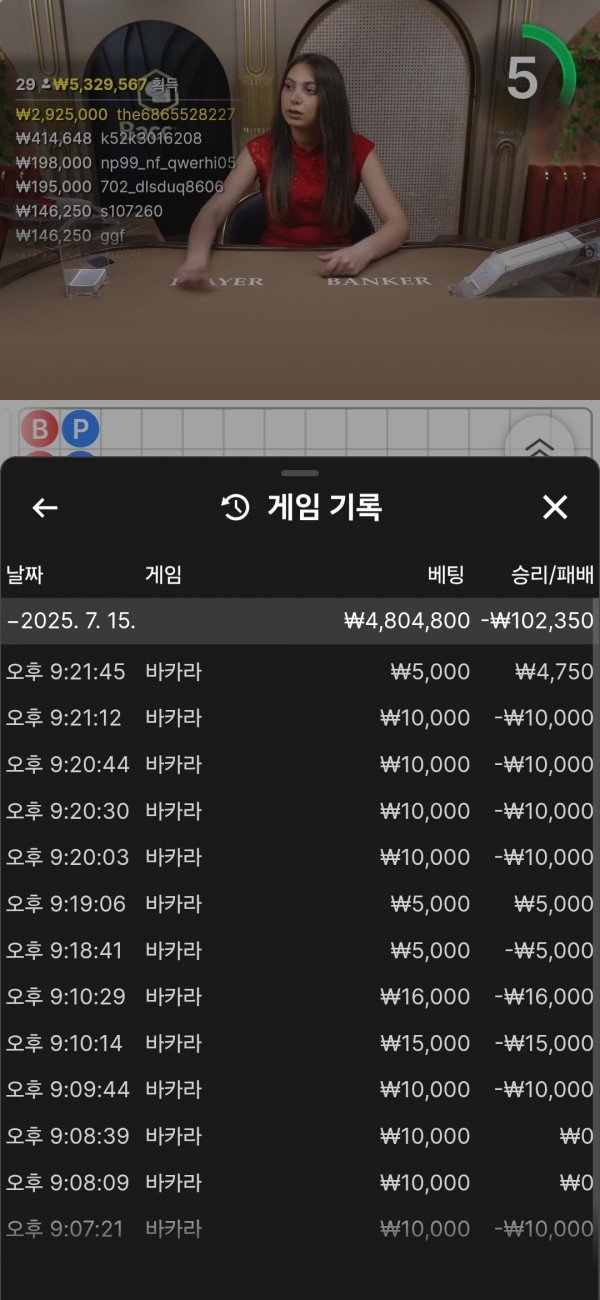Tap the blue P bead in roadmap
Screen dimensions: 600x1300
(80, 431)
